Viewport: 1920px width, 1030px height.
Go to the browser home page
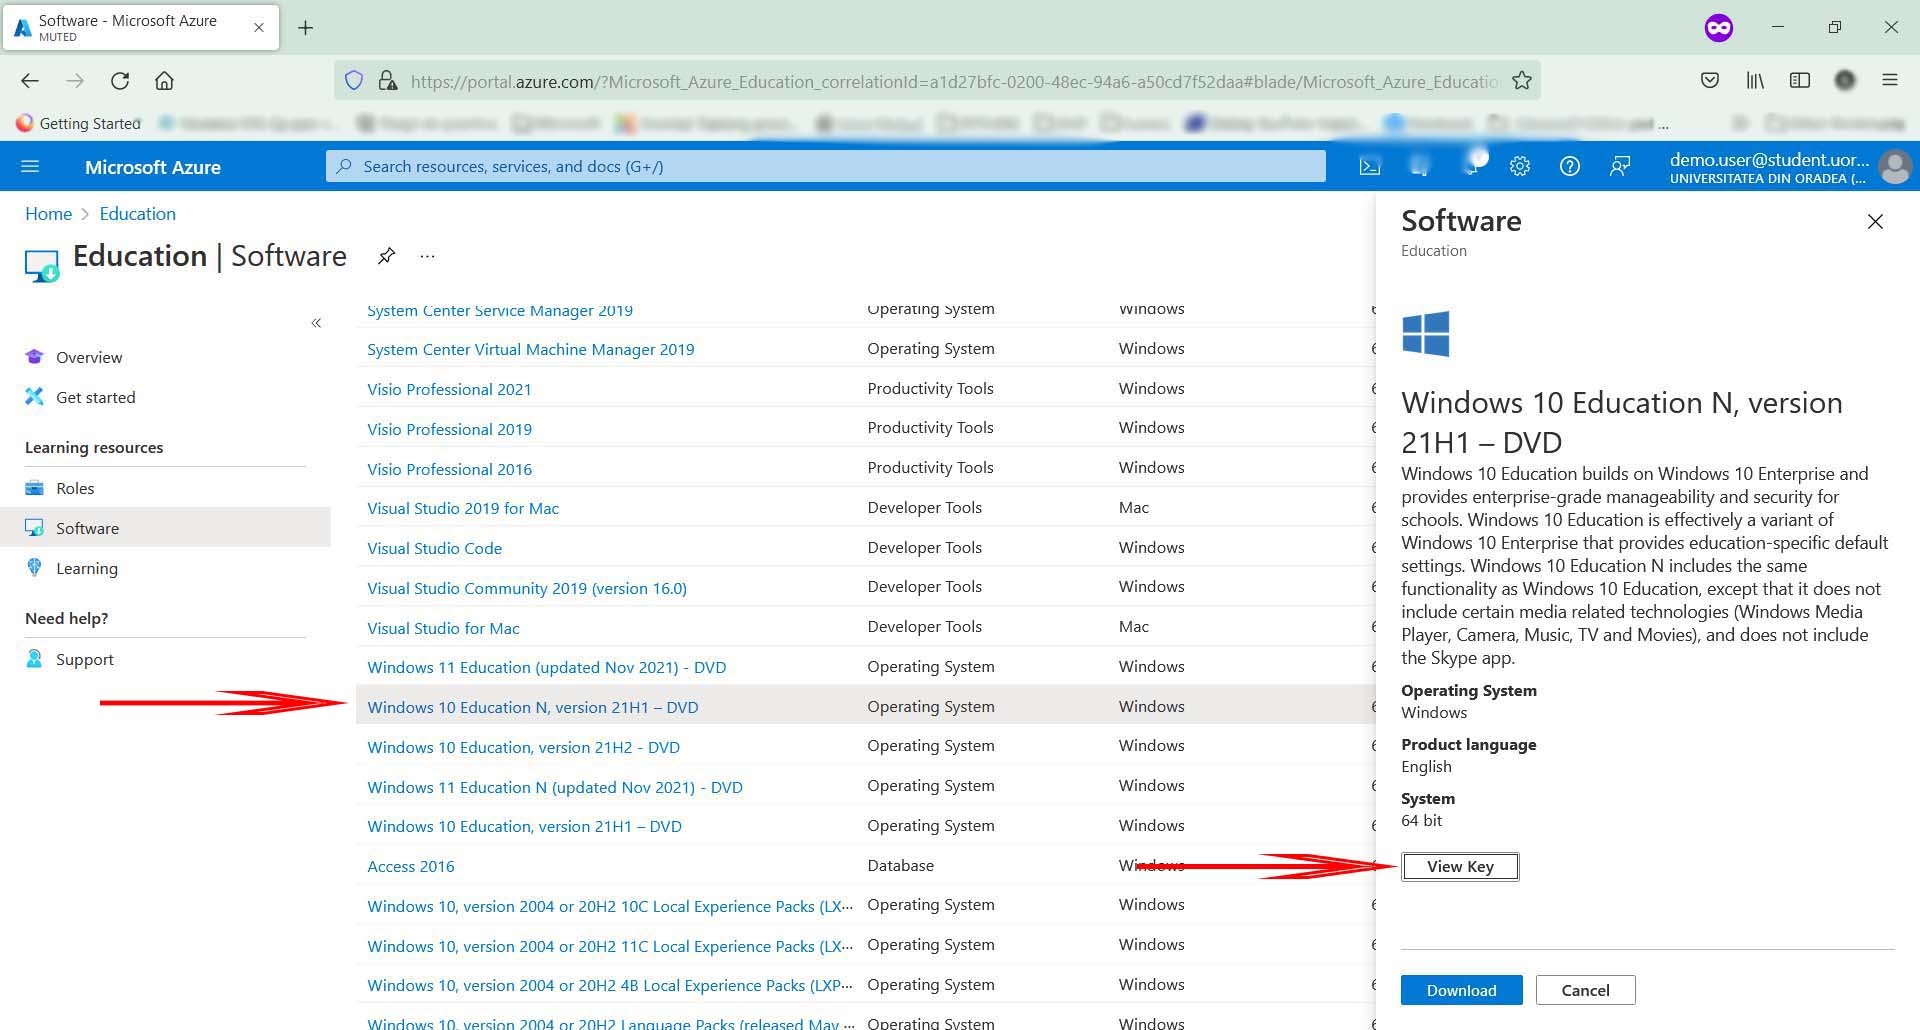[164, 81]
